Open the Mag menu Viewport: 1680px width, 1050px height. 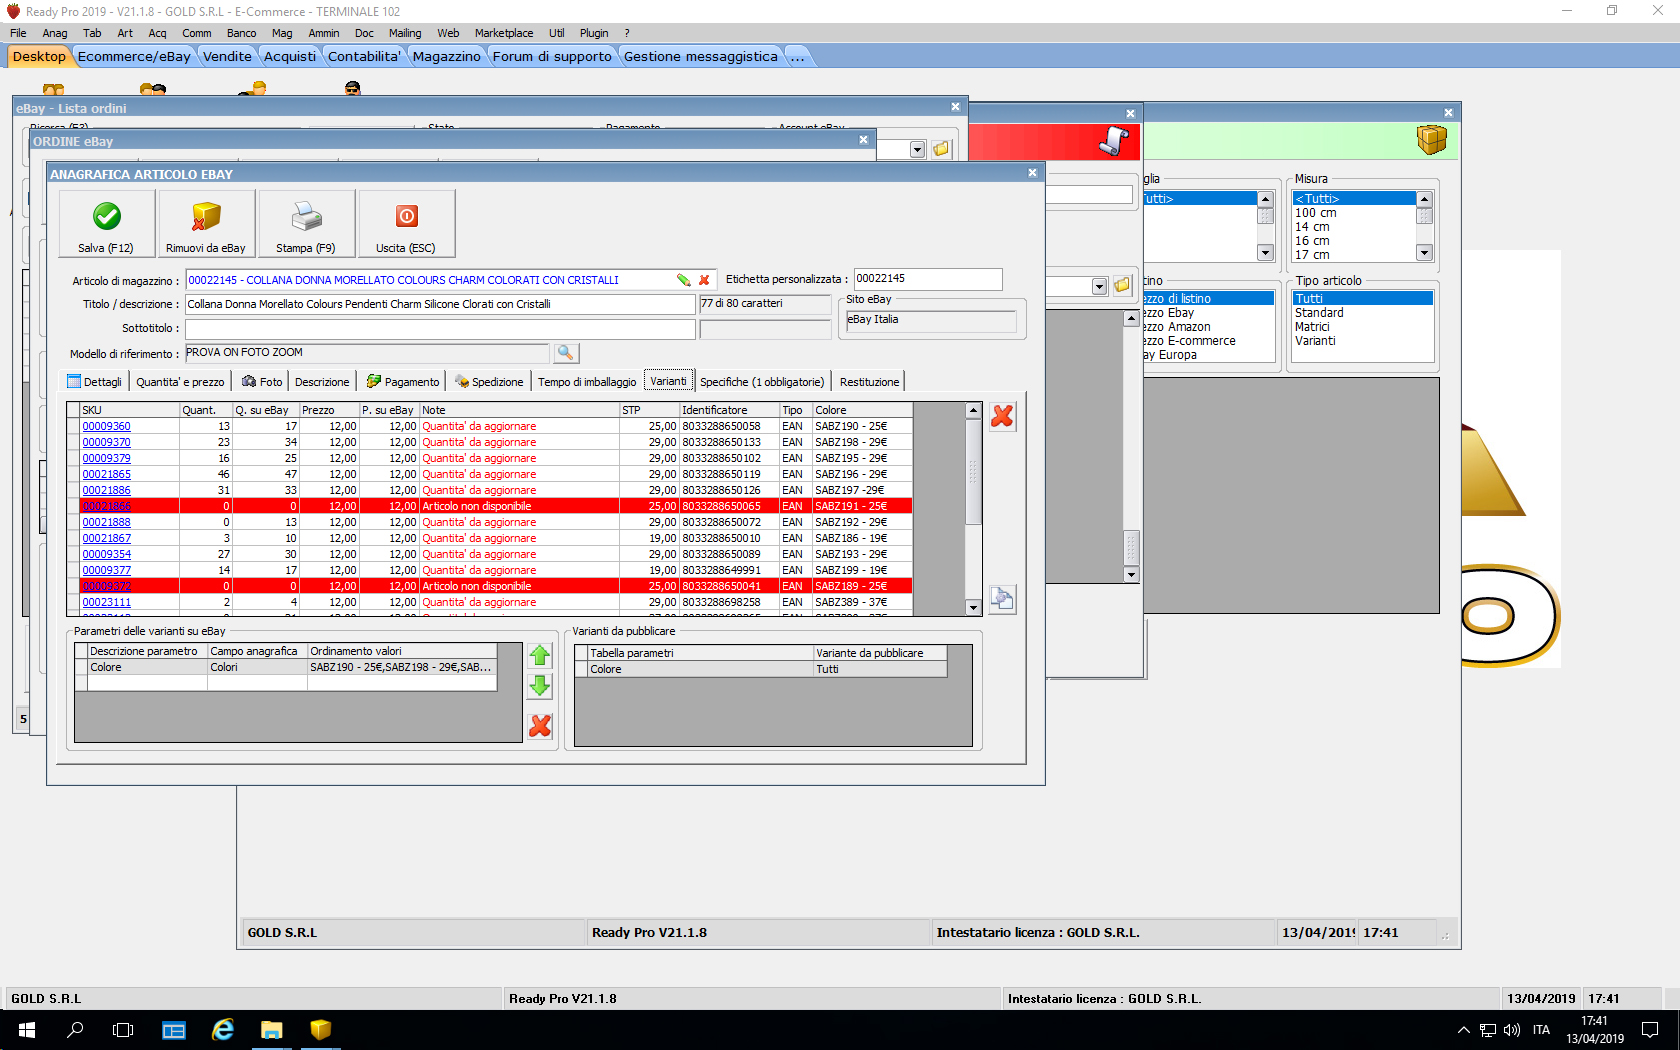282,33
